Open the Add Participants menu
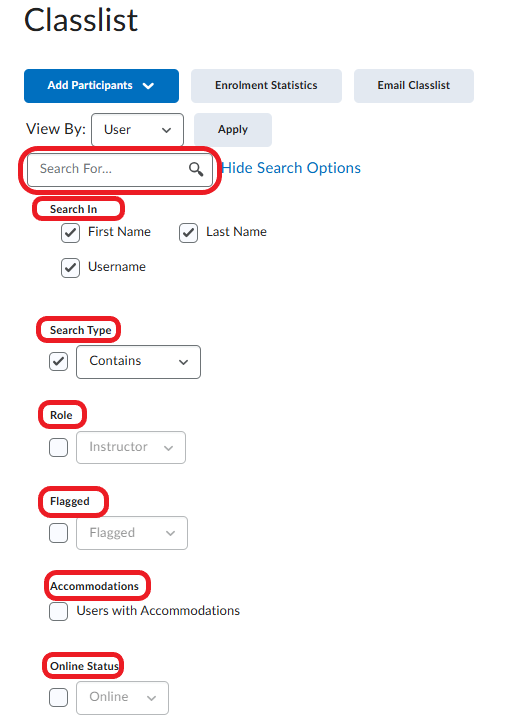The image size is (518, 724). point(101,86)
